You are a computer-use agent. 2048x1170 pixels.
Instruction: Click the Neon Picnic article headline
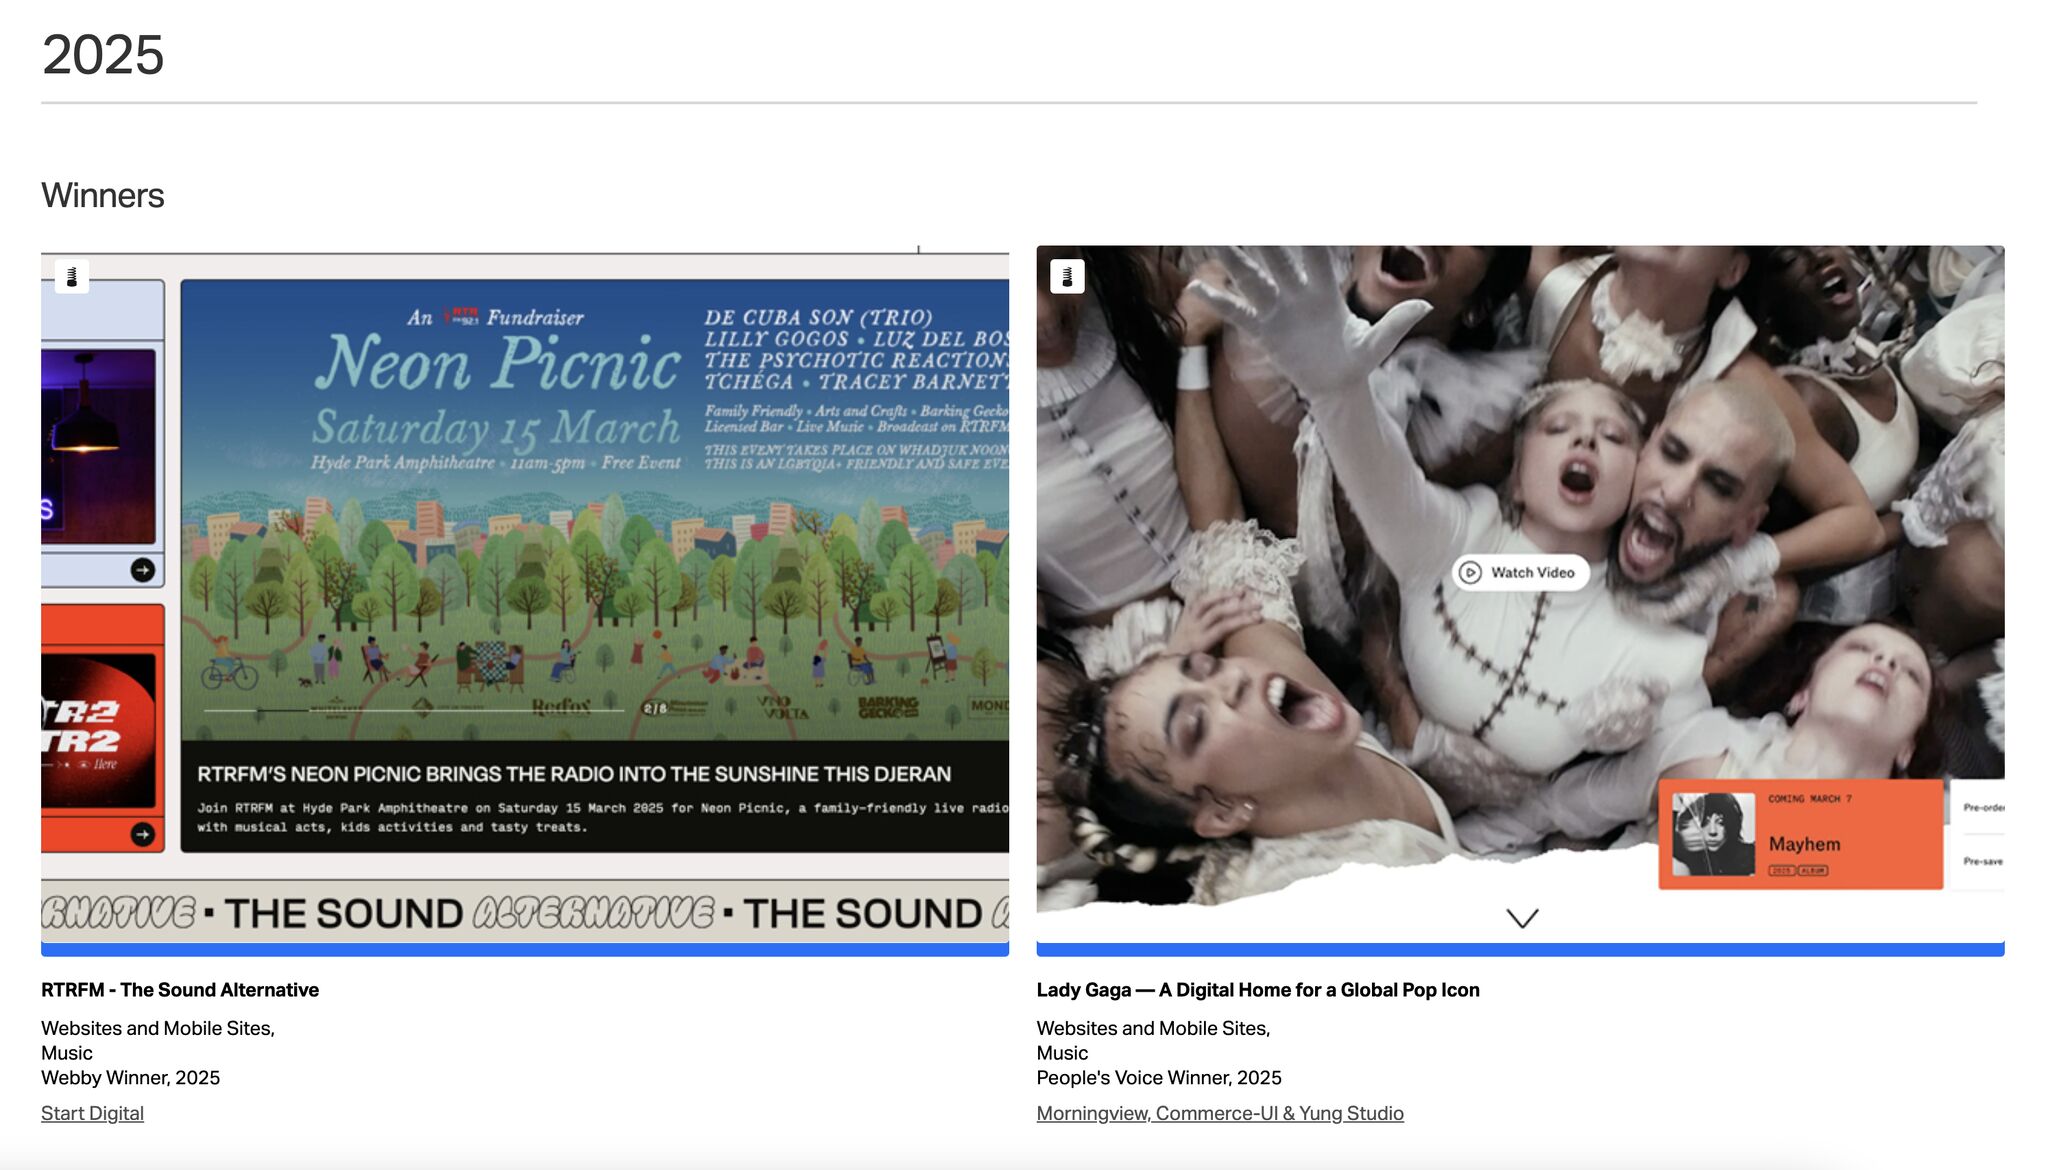coord(574,774)
